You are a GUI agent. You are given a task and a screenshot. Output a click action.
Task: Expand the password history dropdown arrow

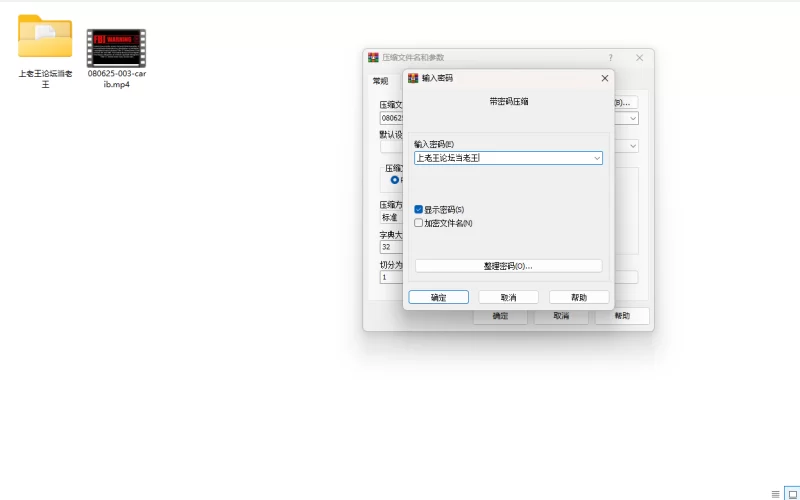pos(596,158)
